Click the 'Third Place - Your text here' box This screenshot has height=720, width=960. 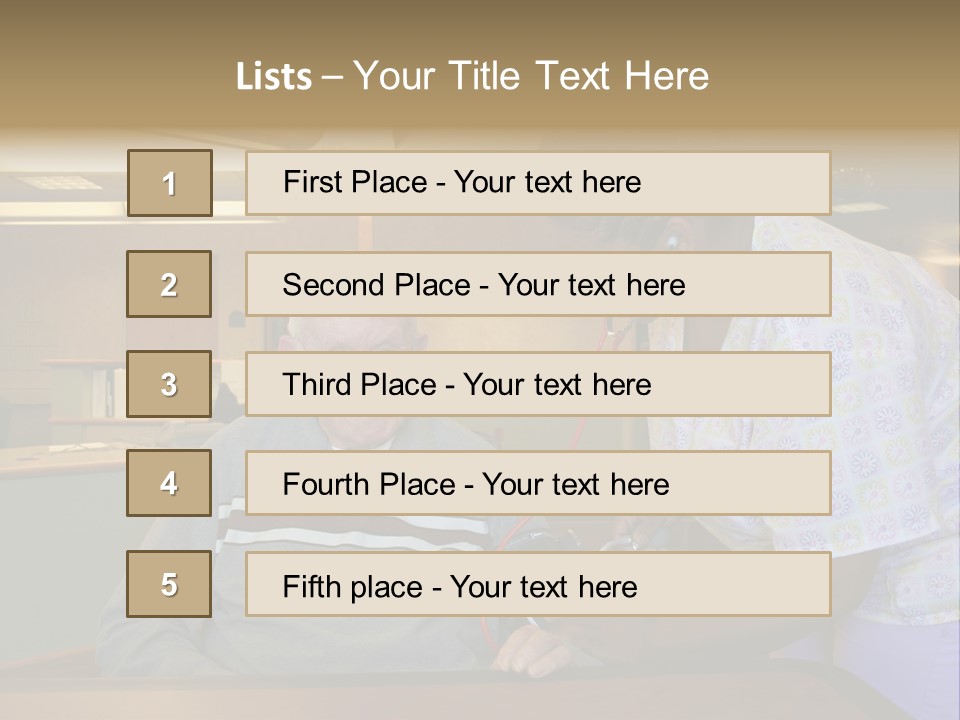tap(538, 384)
